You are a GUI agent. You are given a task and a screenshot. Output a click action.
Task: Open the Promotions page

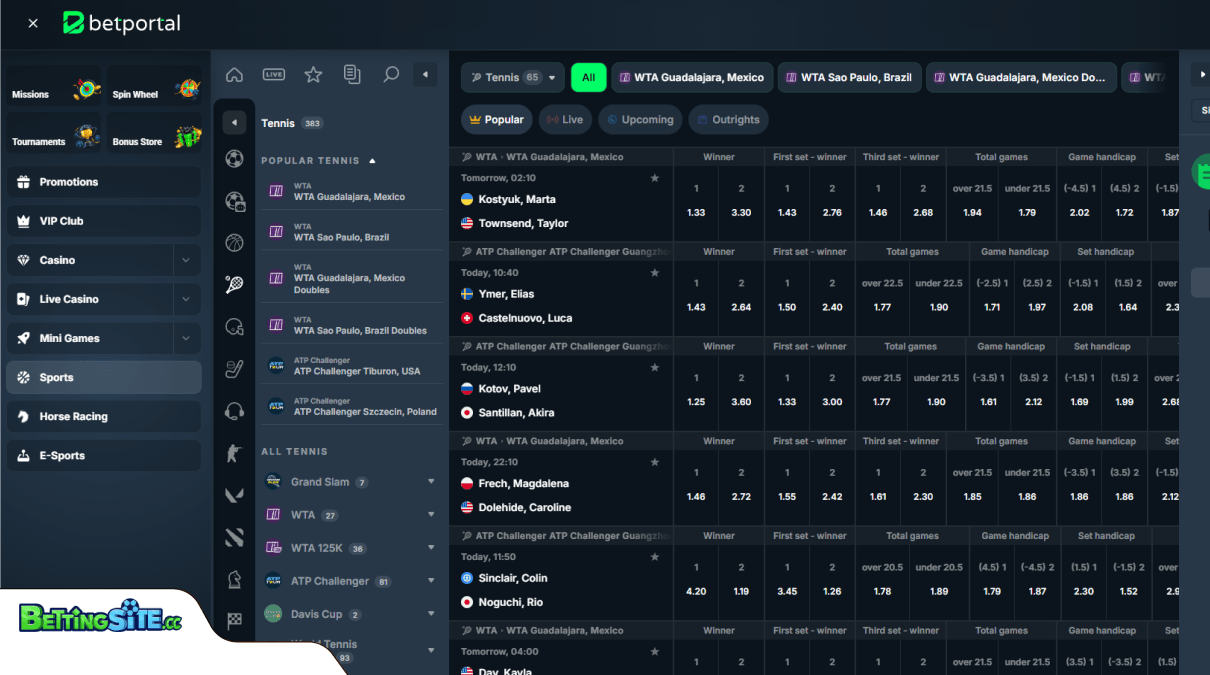pyautogui.click(x=104, y=182)
